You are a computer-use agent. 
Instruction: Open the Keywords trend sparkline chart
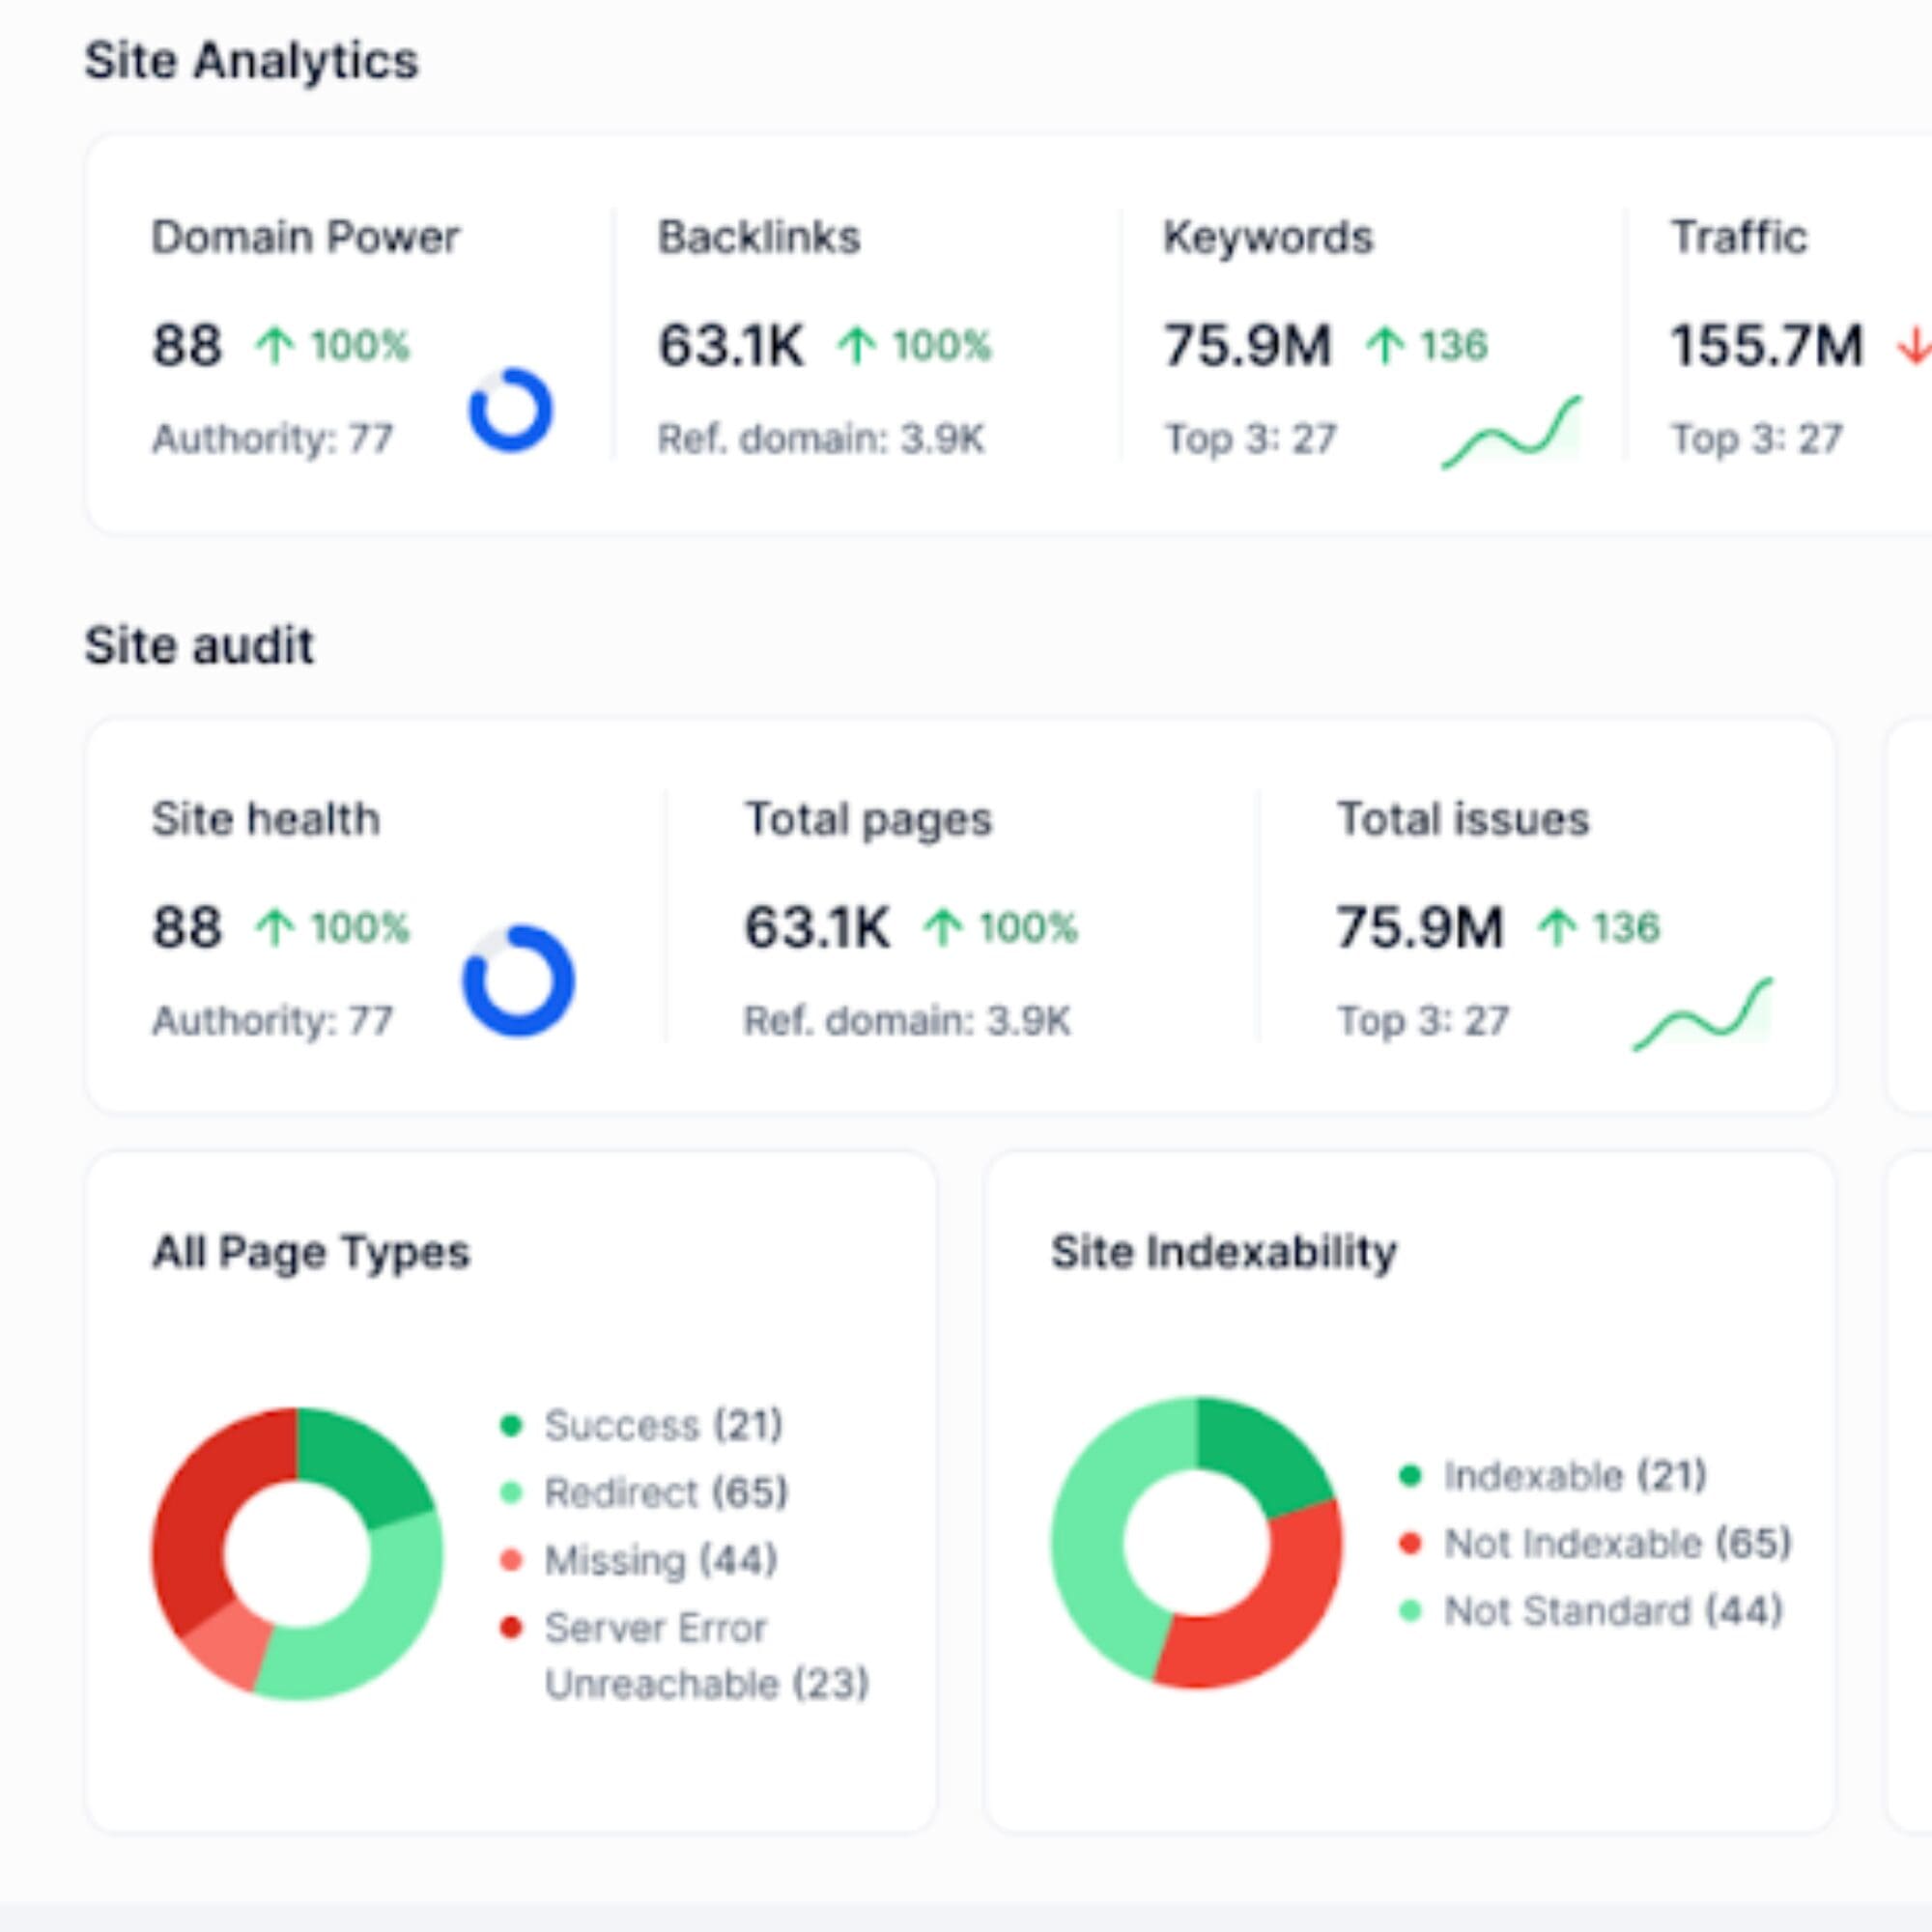click(1510, 430)
